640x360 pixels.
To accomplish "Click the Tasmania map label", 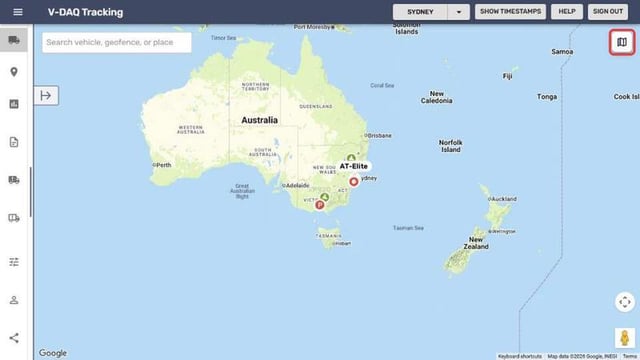I will point(329,236).
